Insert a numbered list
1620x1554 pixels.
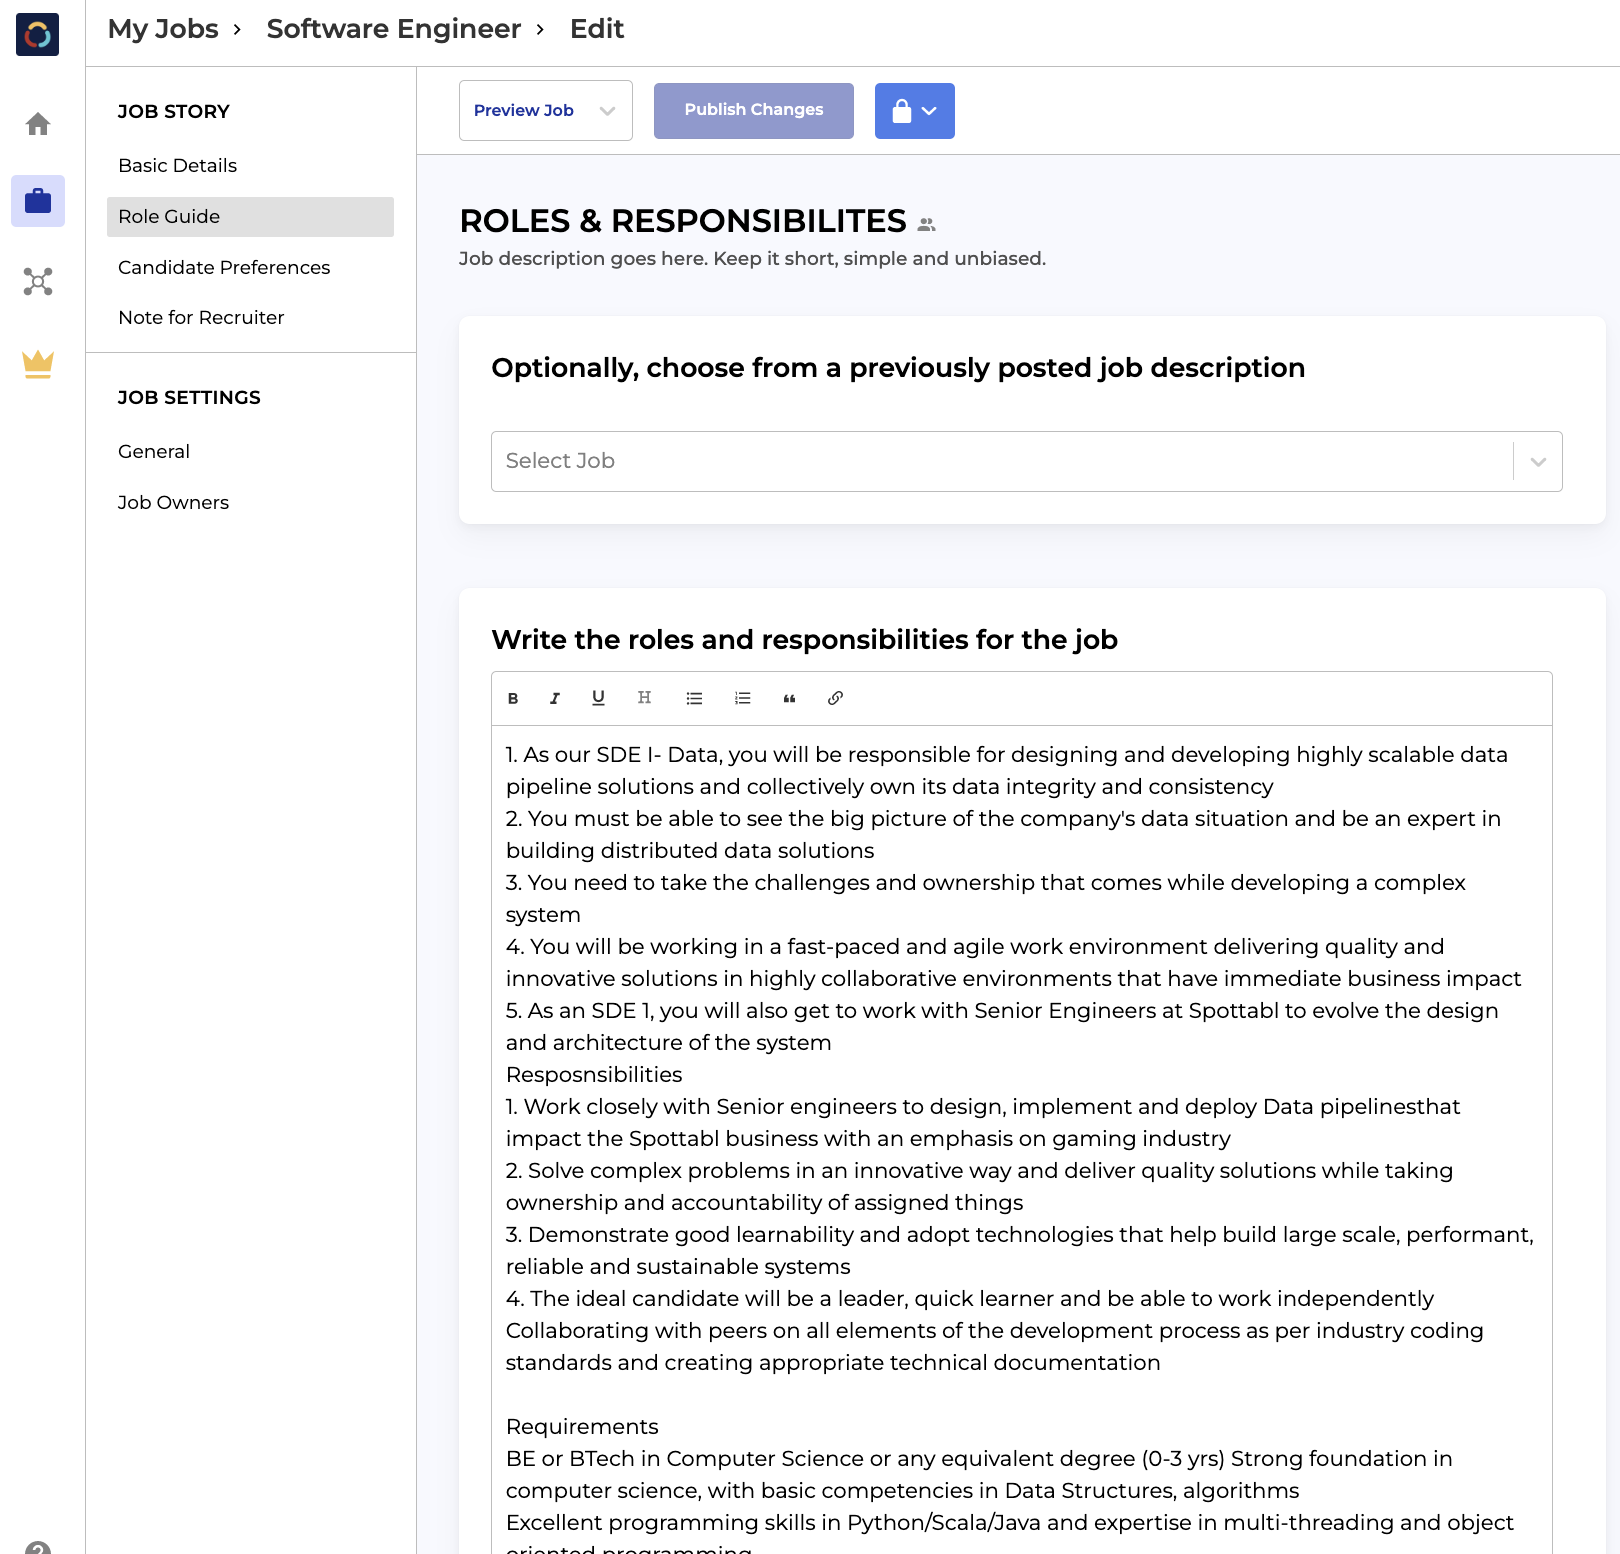742,698
